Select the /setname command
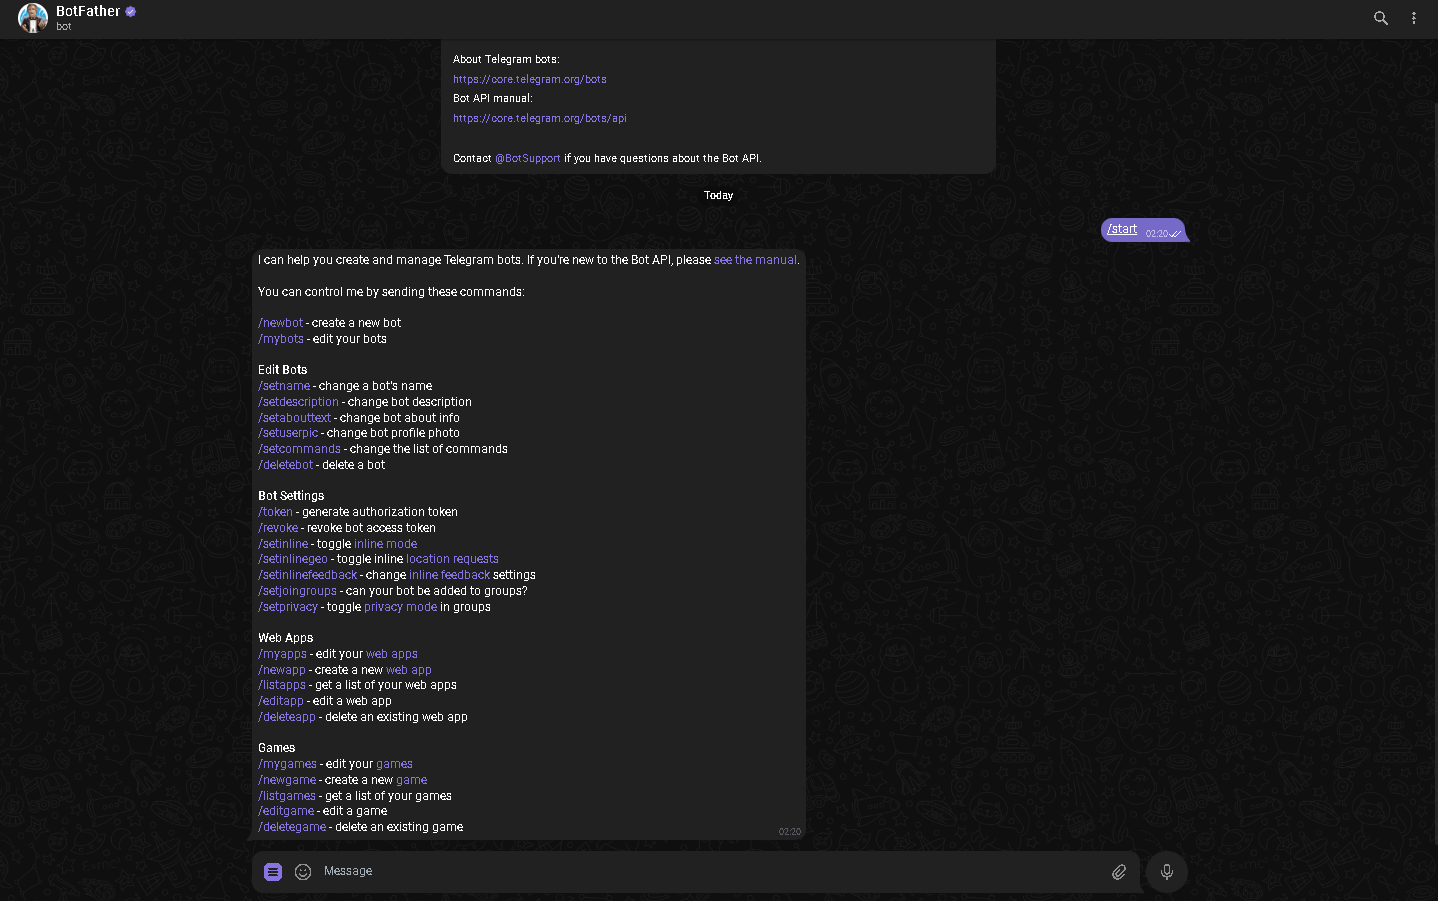The height and width of the screenshot is (901, 1438). 284,386
